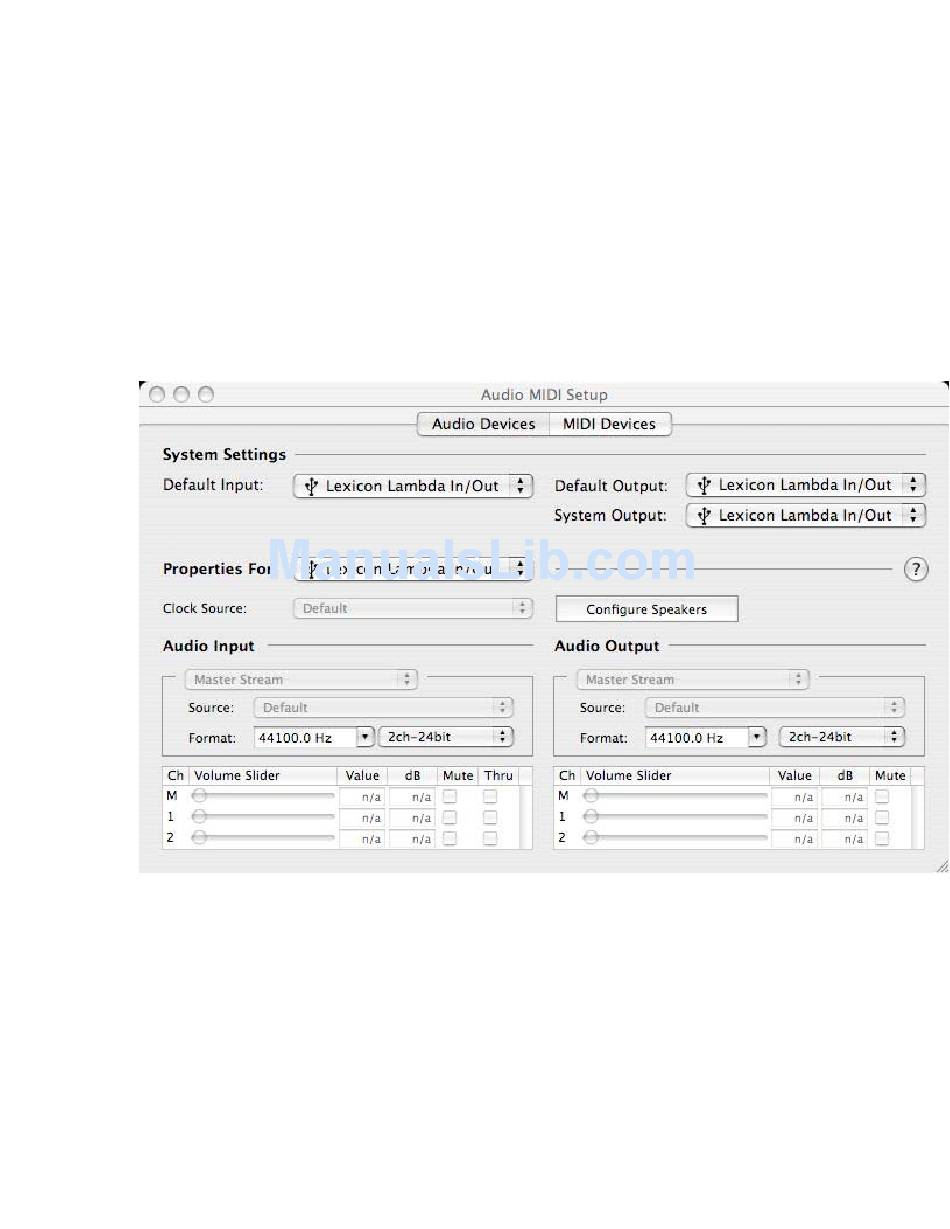Mute channel 2 of Audio Output
The image size is (950, 1229).
882,838
